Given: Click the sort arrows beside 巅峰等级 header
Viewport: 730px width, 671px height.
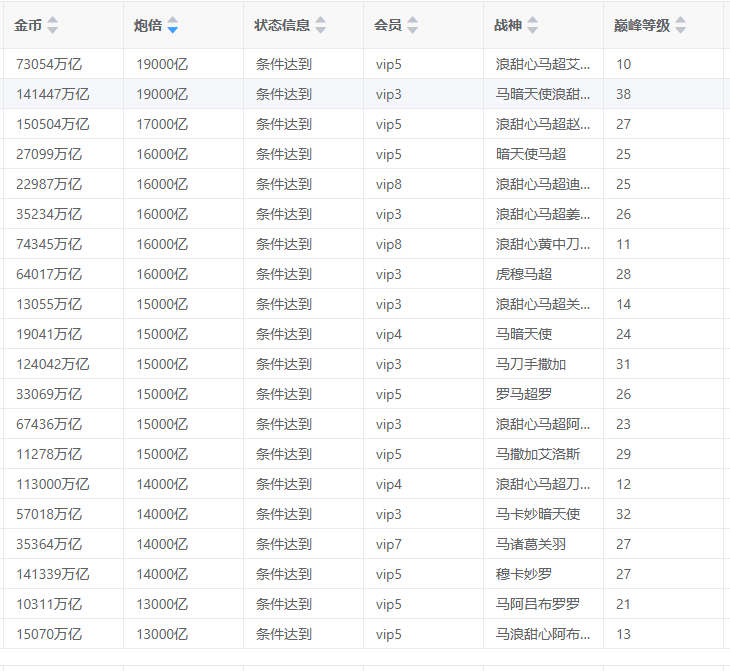Looking at the screenshot, I should point(681,26).
